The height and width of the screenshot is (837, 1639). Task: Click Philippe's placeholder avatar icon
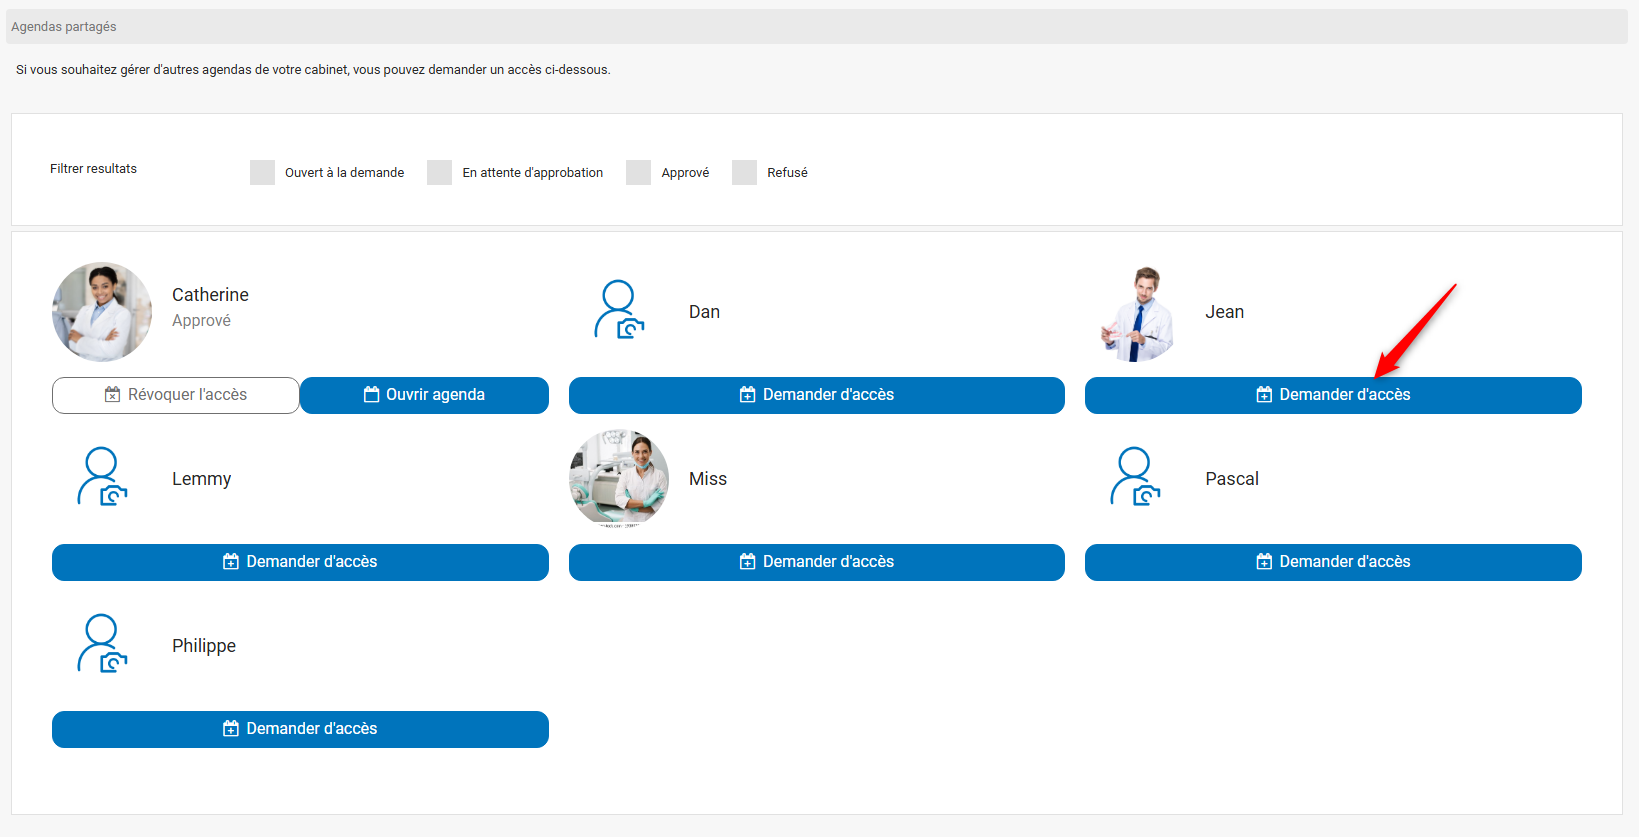[x=102, y=644]
